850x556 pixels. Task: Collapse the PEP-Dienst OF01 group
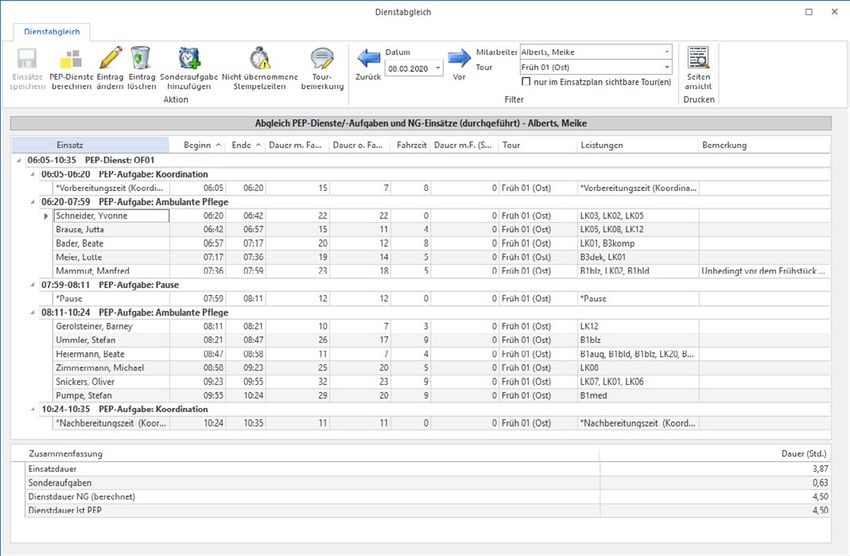(x=20, y=160)
